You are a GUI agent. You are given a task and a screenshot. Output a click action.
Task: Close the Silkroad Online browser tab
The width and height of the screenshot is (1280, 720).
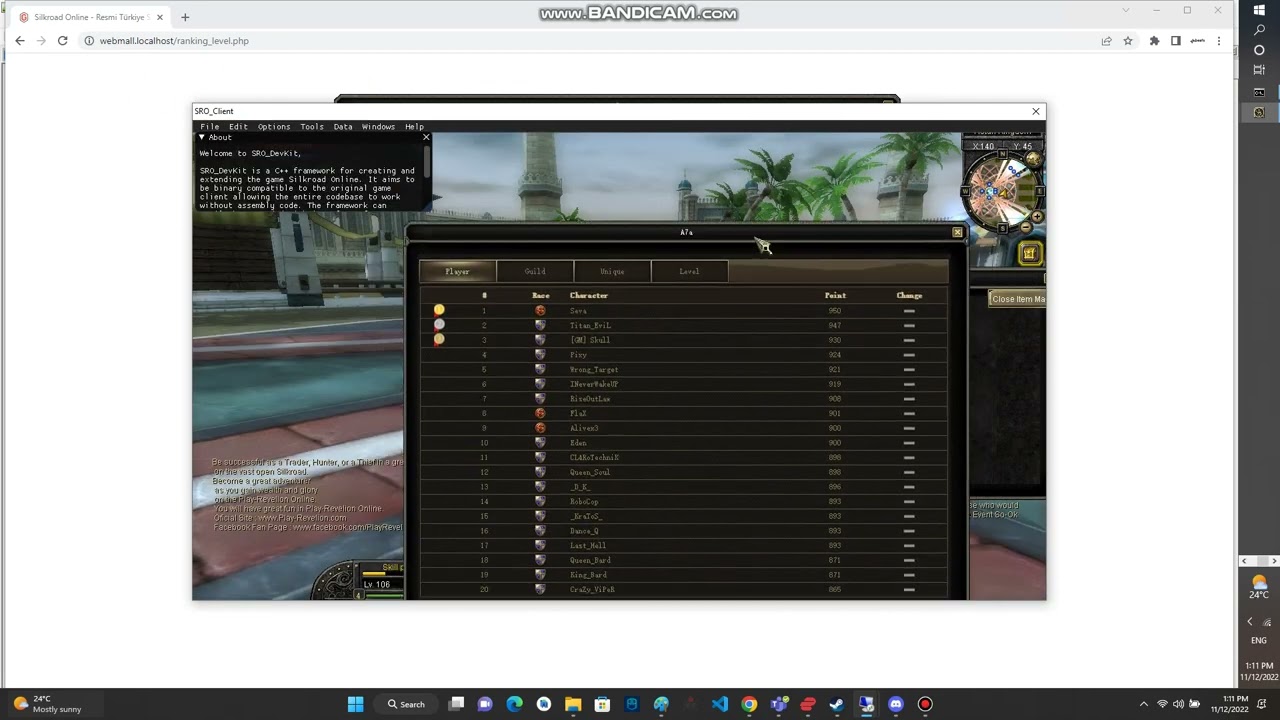click(x=159, y=17)
